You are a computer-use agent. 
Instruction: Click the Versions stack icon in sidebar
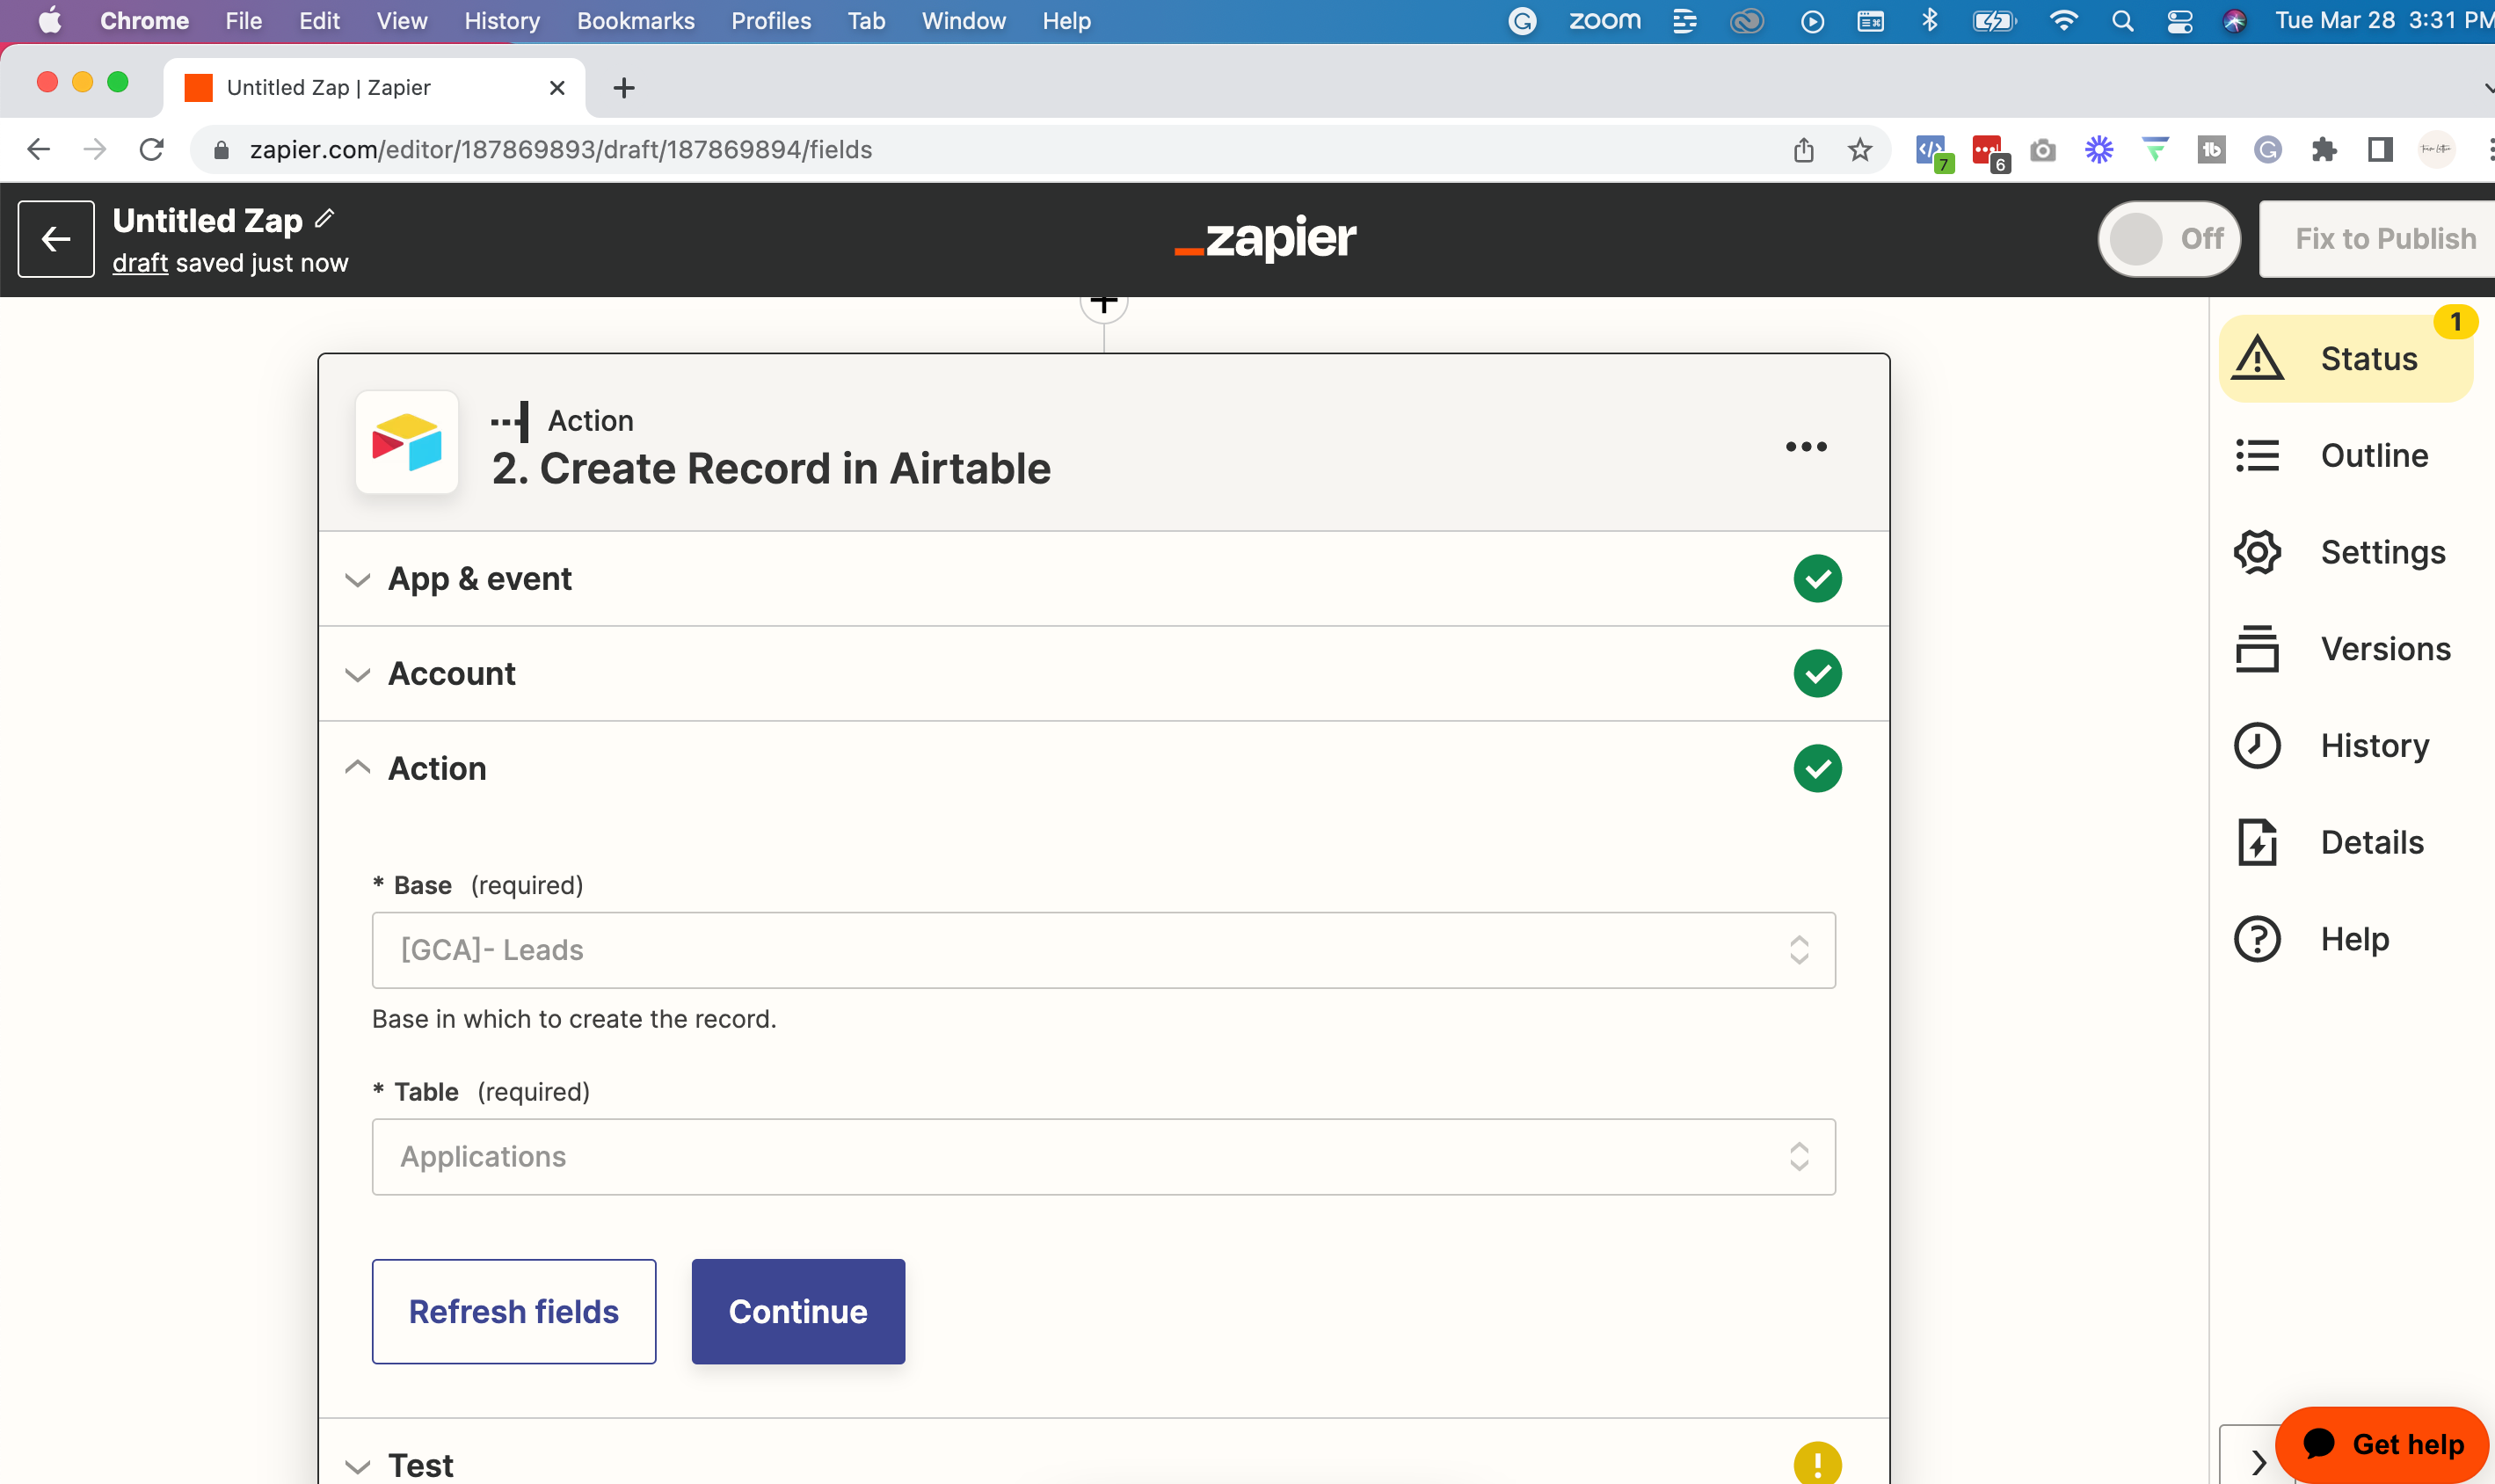[x=2258, y=649]
